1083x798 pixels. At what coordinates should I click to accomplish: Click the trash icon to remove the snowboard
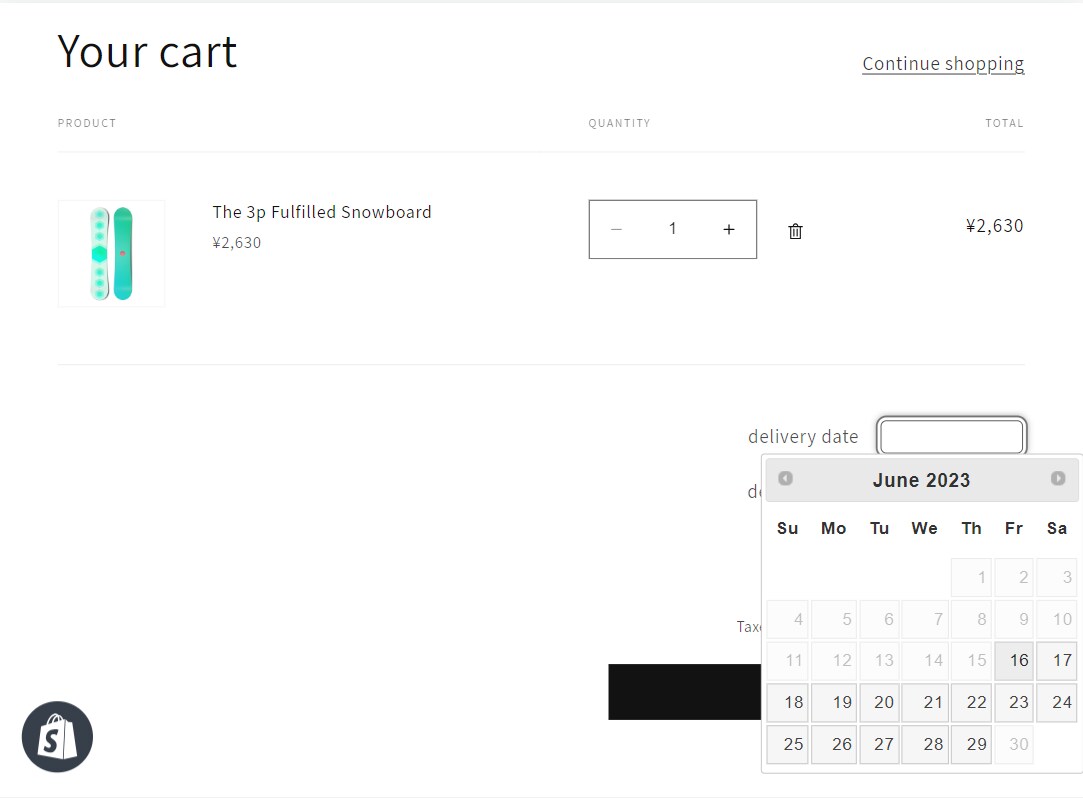795,231
